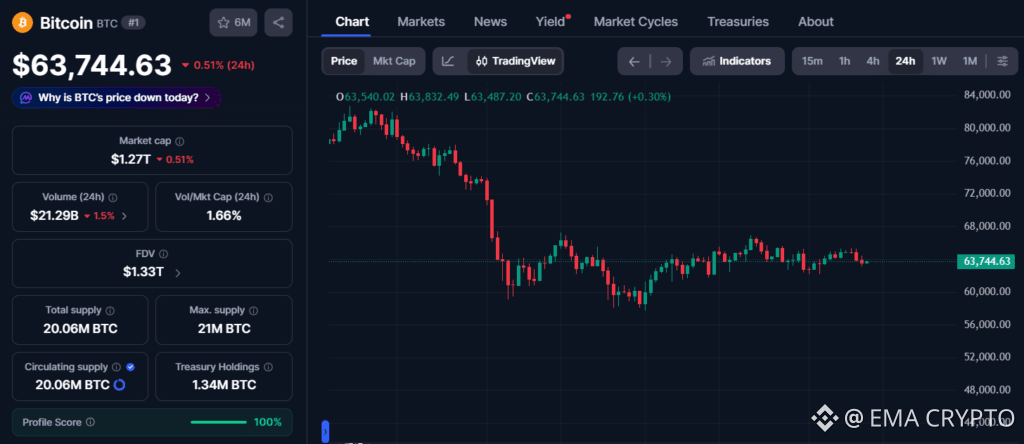This screenshot has width=1024, height=444.
Task: Open the Markets tab
Action: 421,22
